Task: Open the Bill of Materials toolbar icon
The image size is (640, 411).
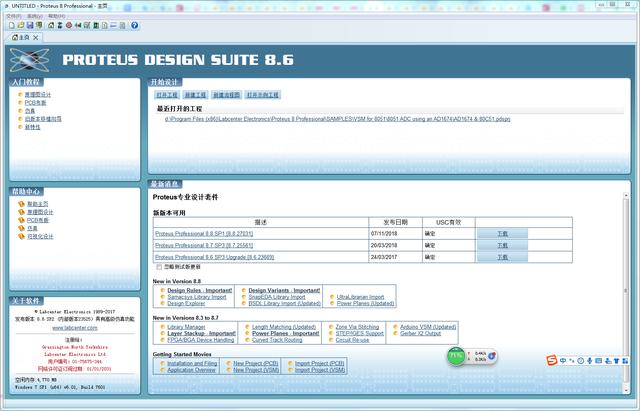Action: point(105,25)
